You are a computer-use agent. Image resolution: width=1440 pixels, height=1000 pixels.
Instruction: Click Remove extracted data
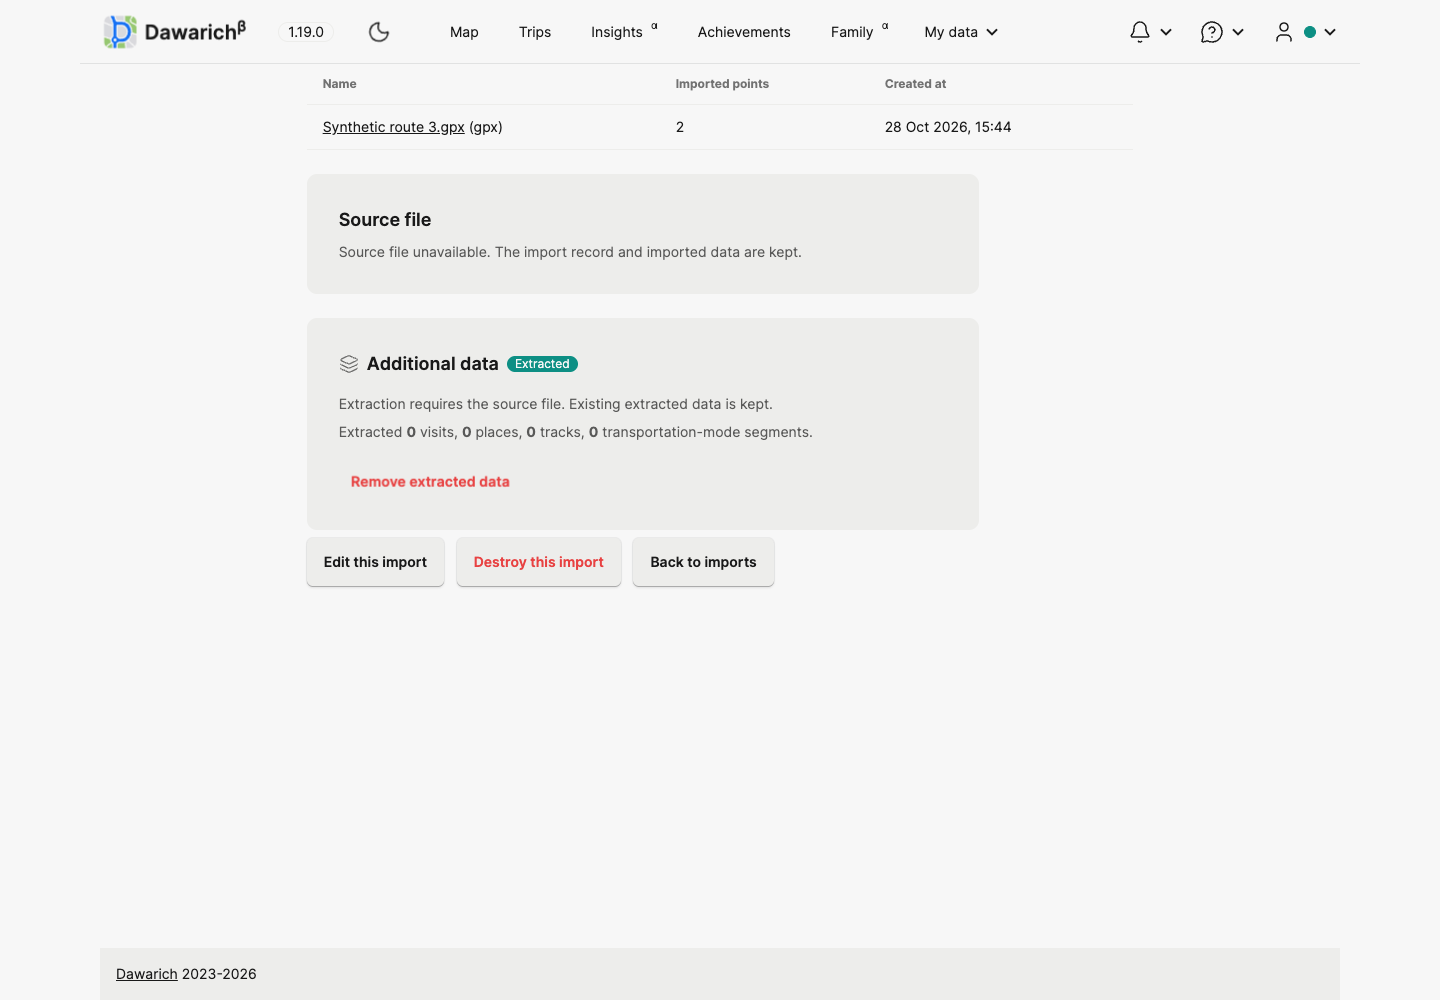click(x=430, y=482)
